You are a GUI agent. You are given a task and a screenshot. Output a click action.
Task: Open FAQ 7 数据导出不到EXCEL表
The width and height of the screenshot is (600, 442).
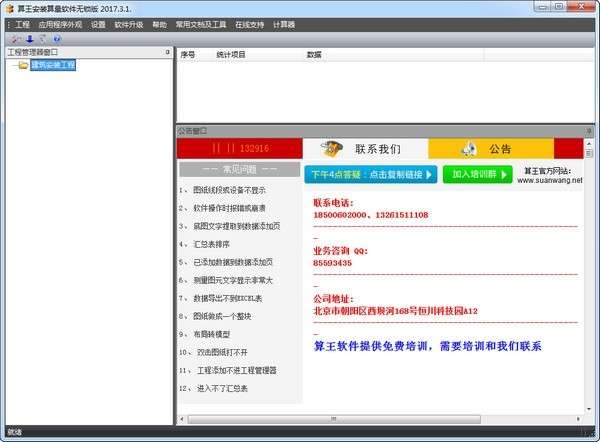pyautogui.click(x=221, y=298)
